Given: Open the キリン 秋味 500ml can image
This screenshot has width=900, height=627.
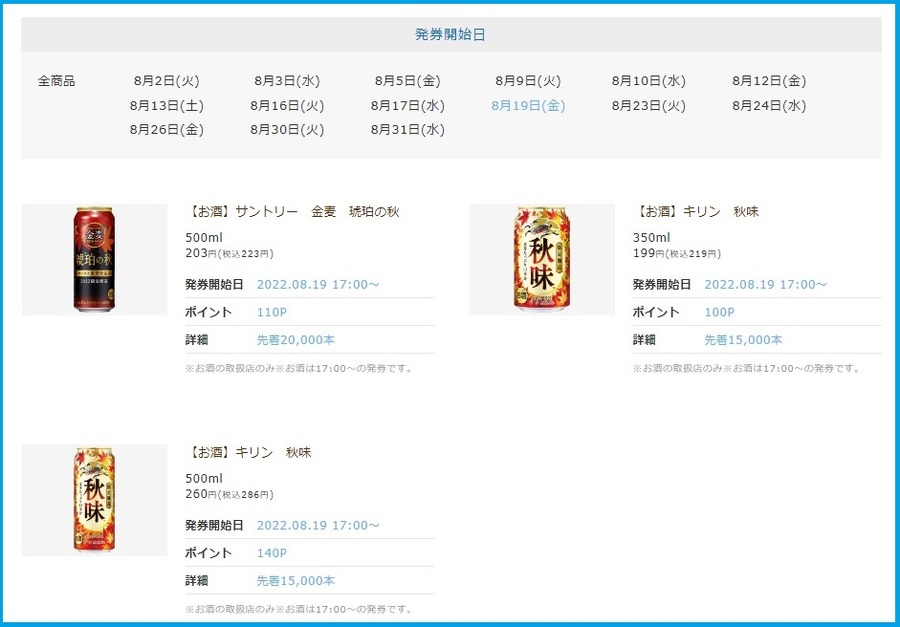Looking at the screenshot, I should coord(94,500).
